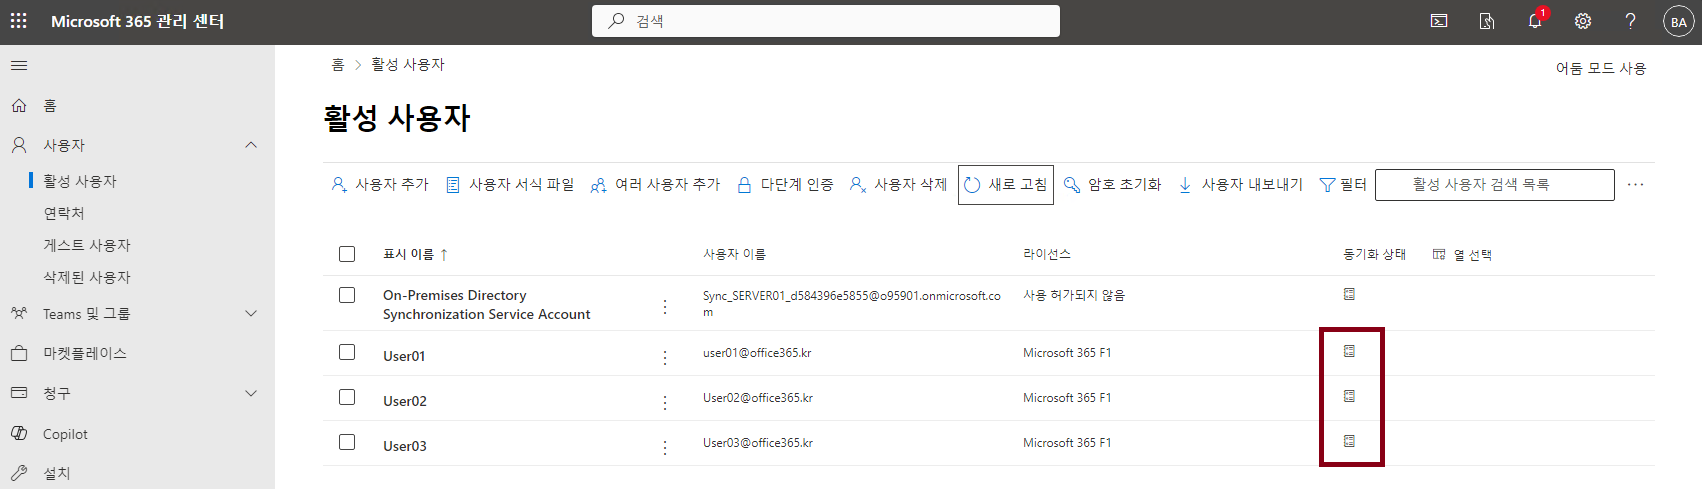This screenshot has height=489, width=1702.
Task: Sort by 표시 이름 column header
Action: (x=415, y=254)
